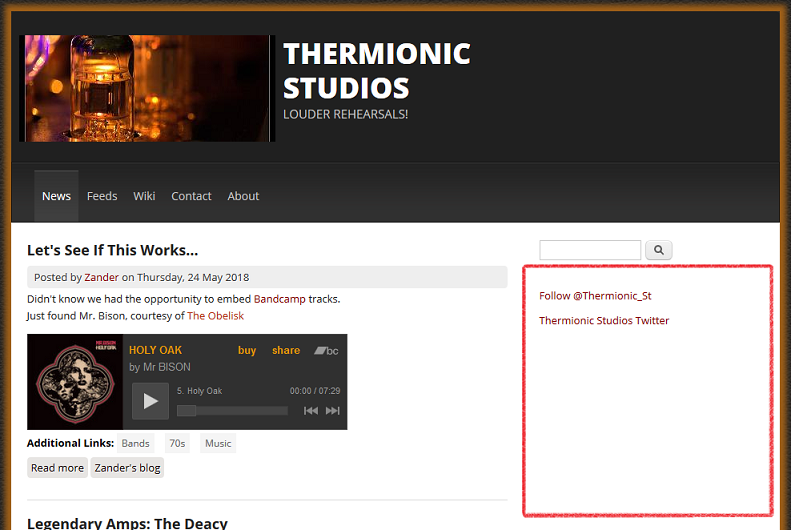Visit Zander's blog
The width and height of the screenshot is (791, 530).
pos(127,468)
